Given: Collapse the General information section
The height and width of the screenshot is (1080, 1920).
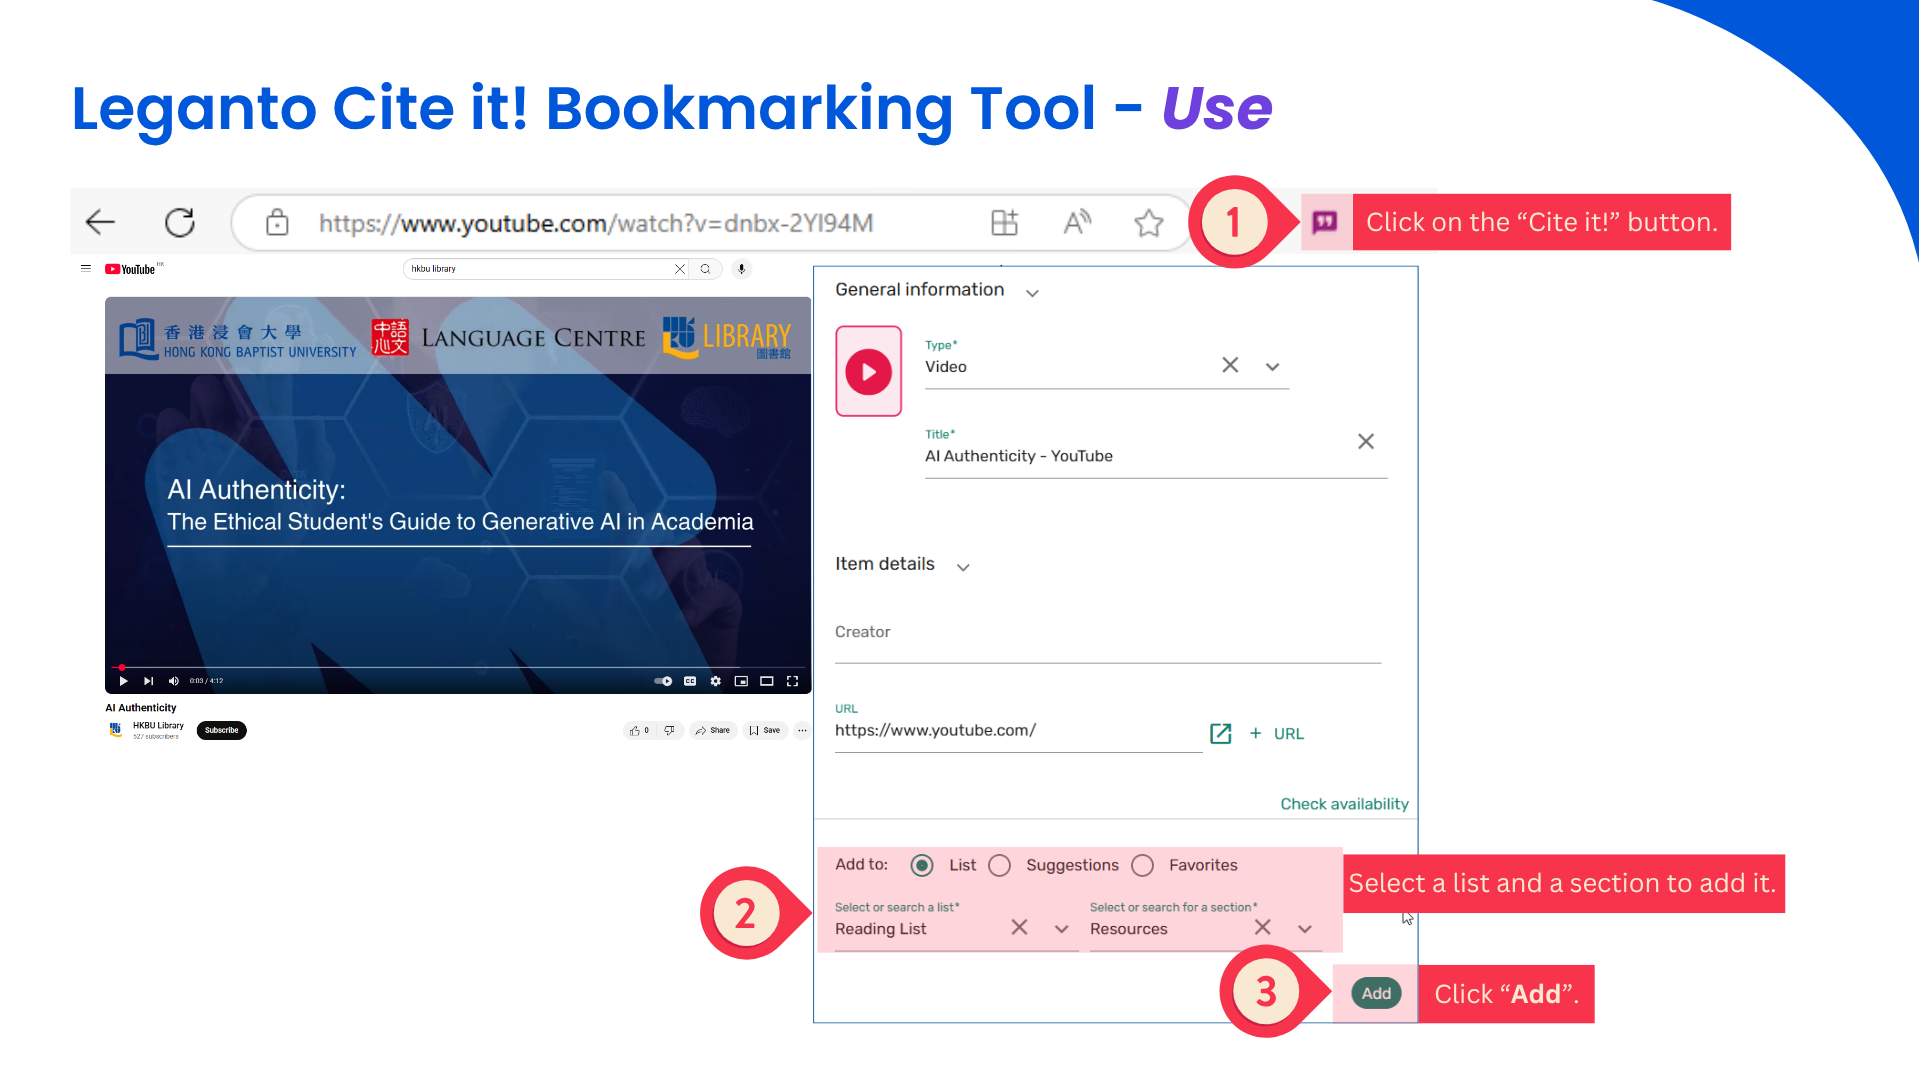Looking at the screenshot, I should tap(1033, 292).
